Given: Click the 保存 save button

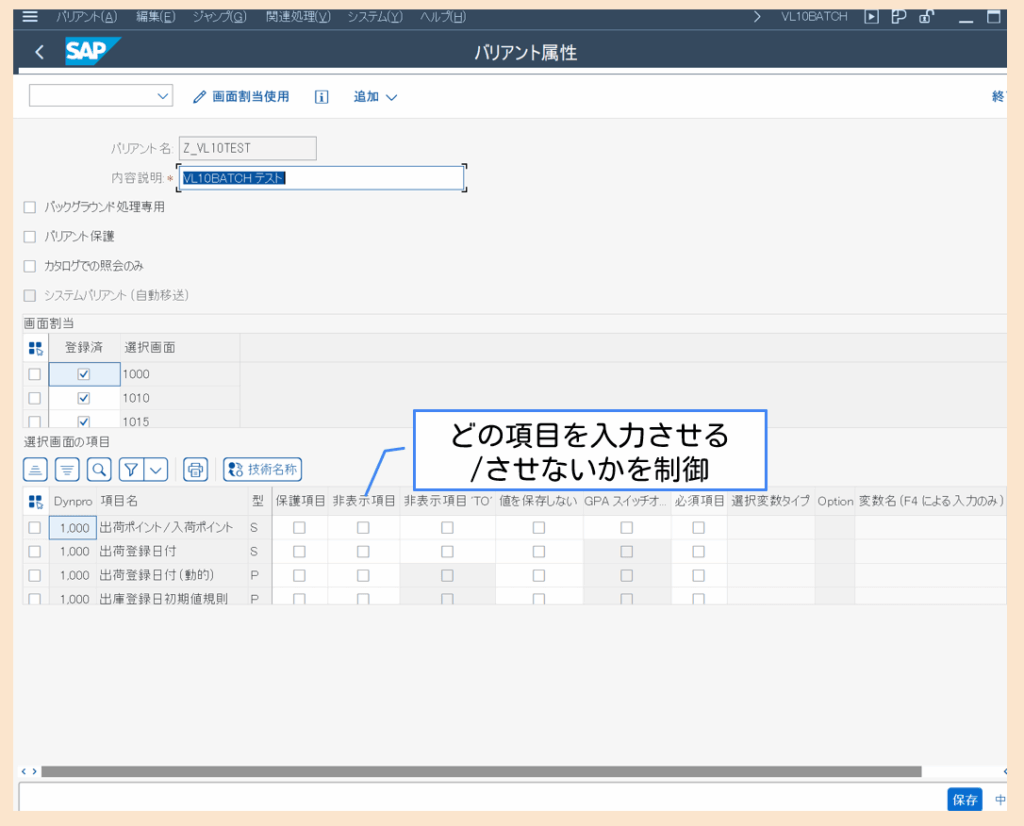Looking at the screenshot, I should (x=965, y=800).
